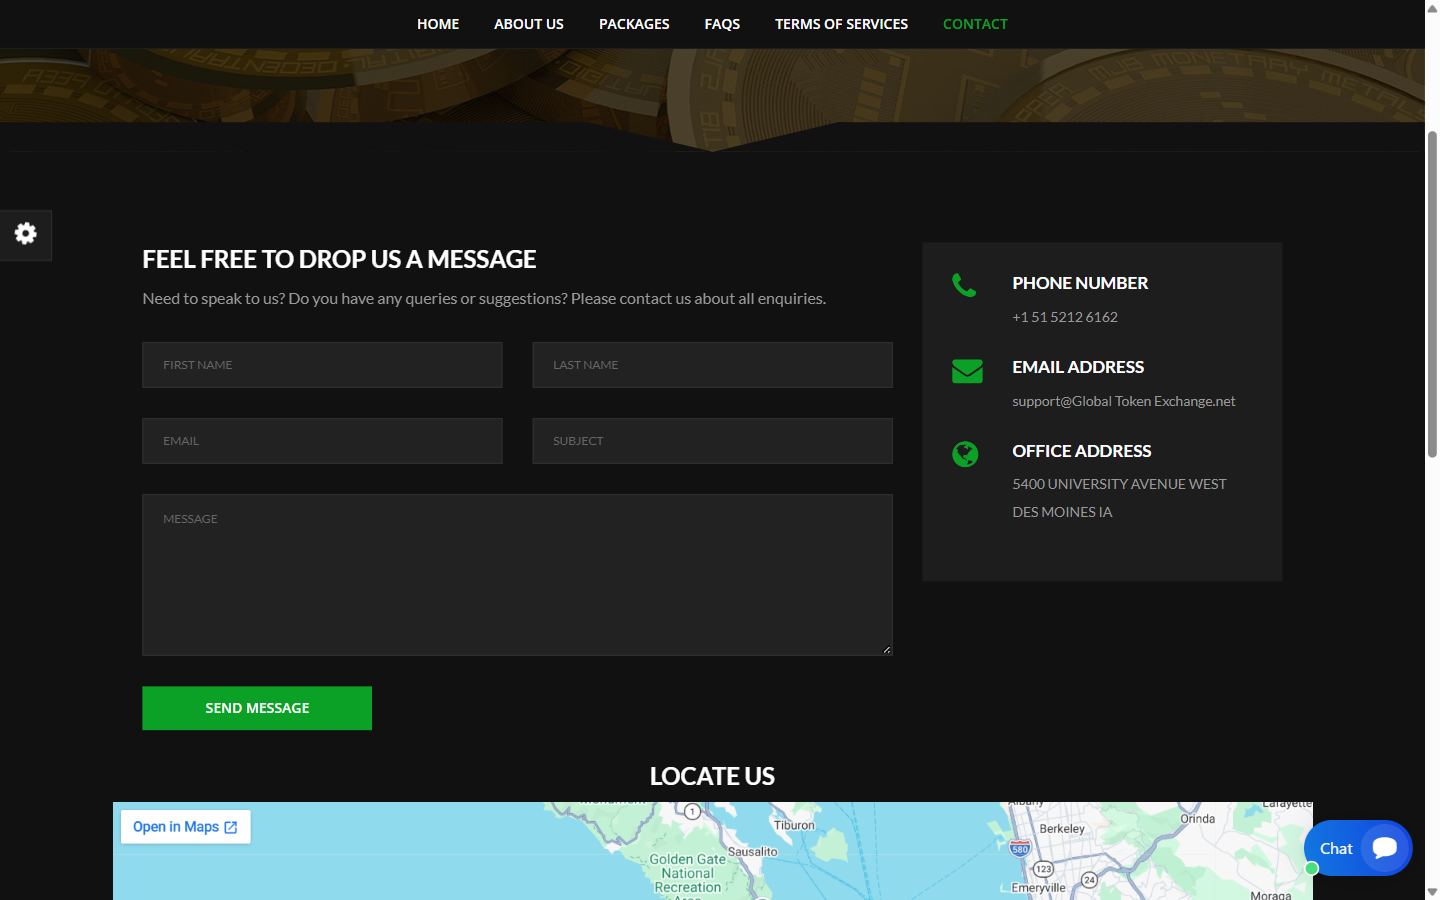Click the Open in Maps link

[x=186, y=827]
